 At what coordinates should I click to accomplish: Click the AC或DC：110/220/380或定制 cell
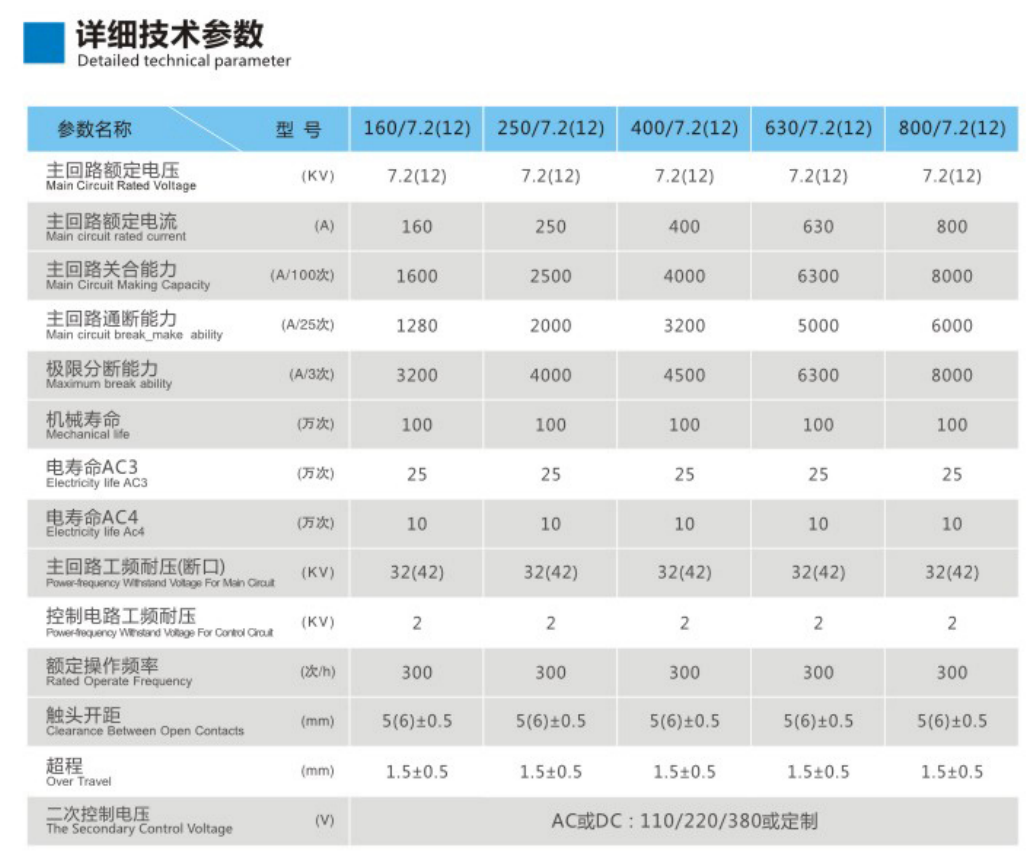click(684, 820)
